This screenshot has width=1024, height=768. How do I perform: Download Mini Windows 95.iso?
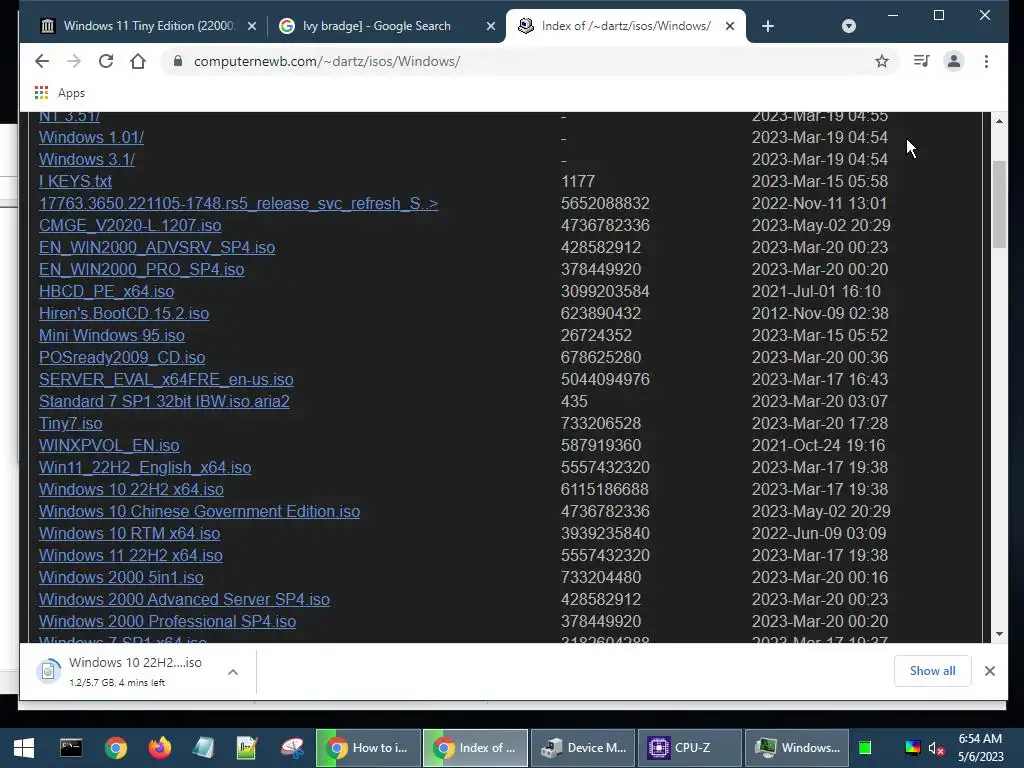(112, 336)
